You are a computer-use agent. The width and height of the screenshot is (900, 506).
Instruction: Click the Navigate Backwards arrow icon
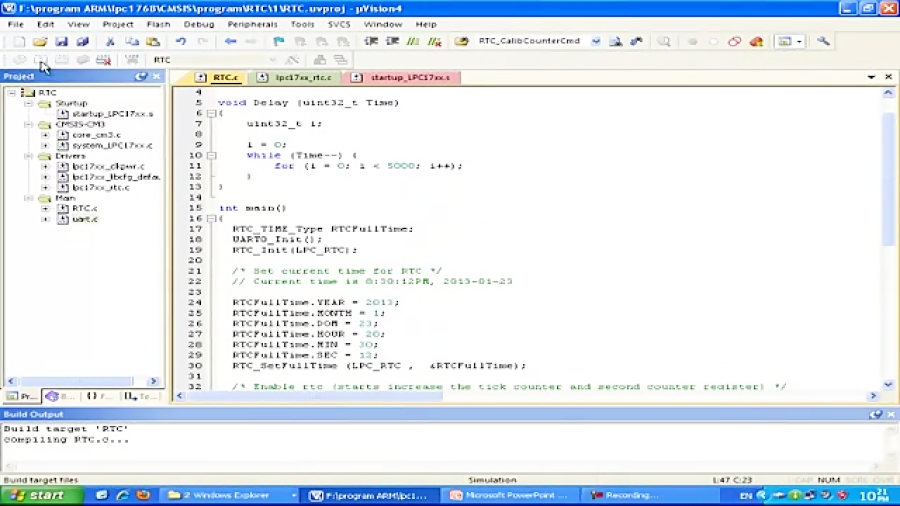tap(230, 42)
